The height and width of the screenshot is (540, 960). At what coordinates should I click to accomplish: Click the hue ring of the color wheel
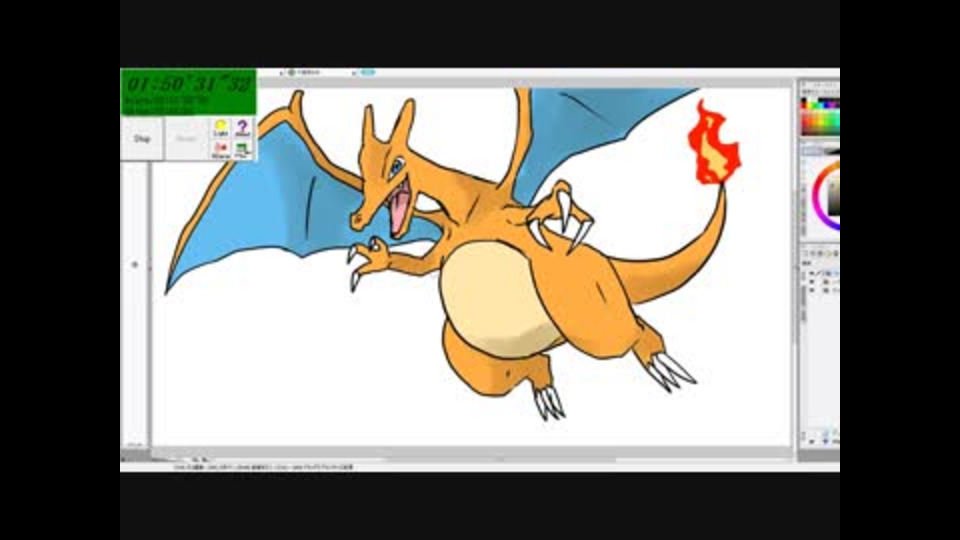pyautogui.click(x=819, y=195)
